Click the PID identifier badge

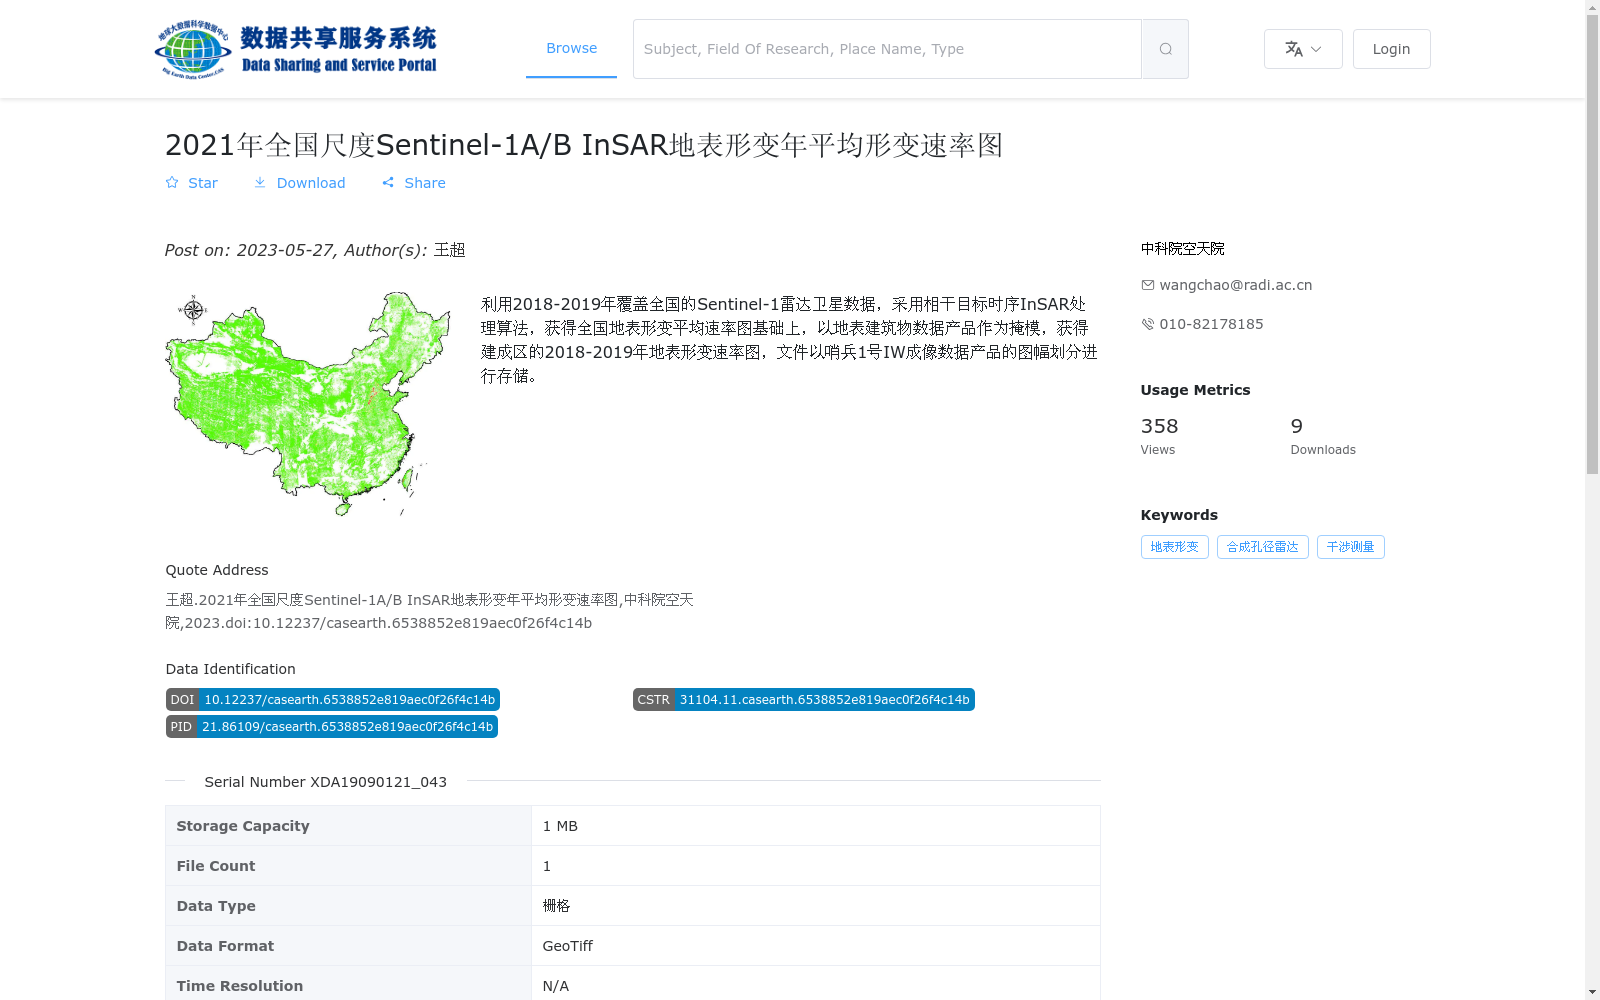click(332, 727)
